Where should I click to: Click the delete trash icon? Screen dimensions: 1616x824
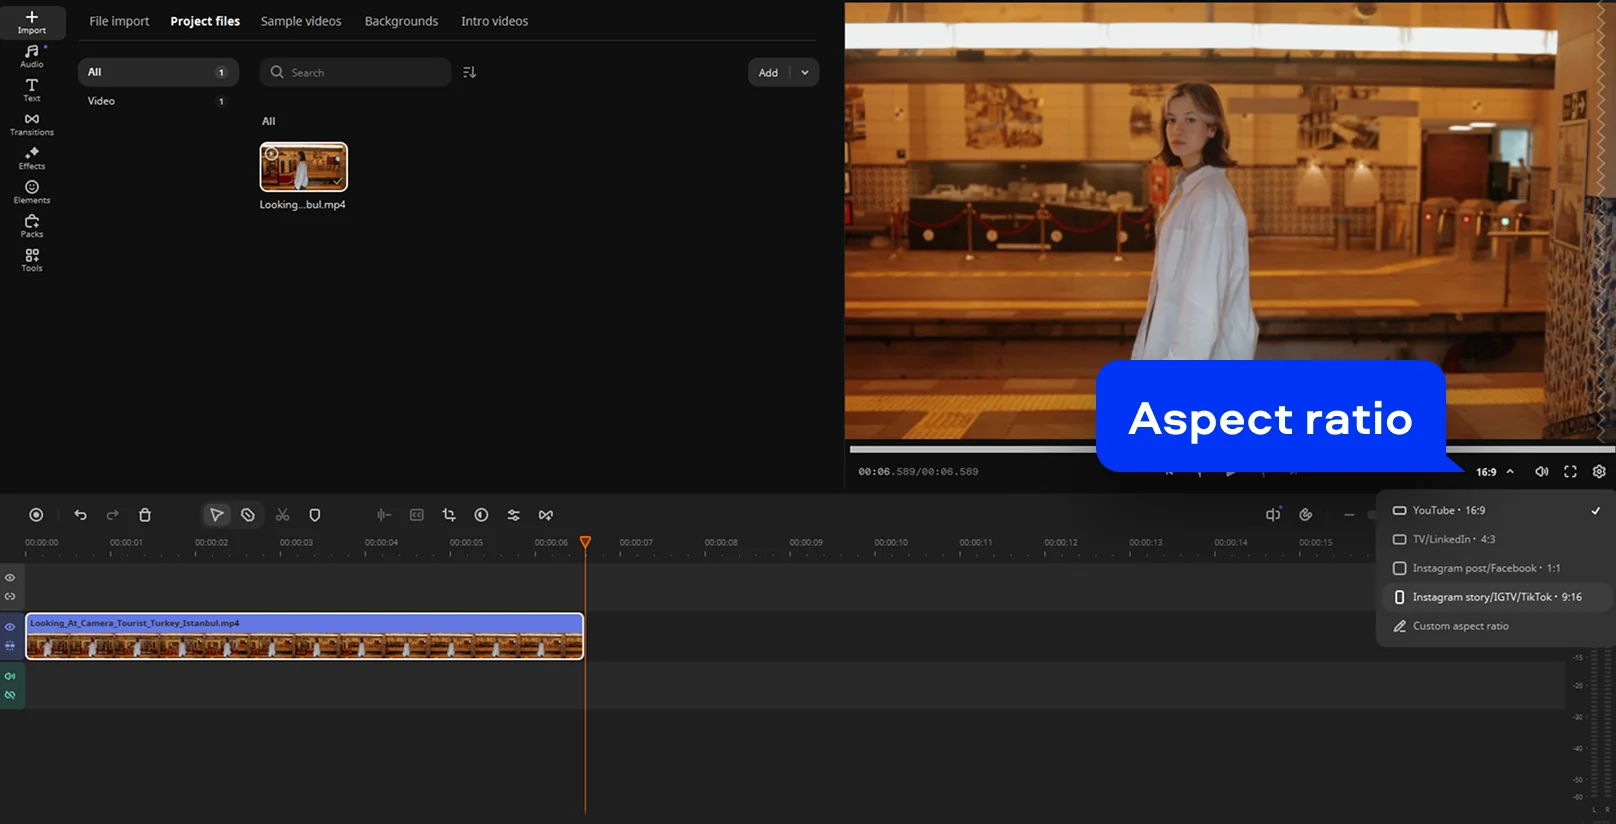click(145, 515)
